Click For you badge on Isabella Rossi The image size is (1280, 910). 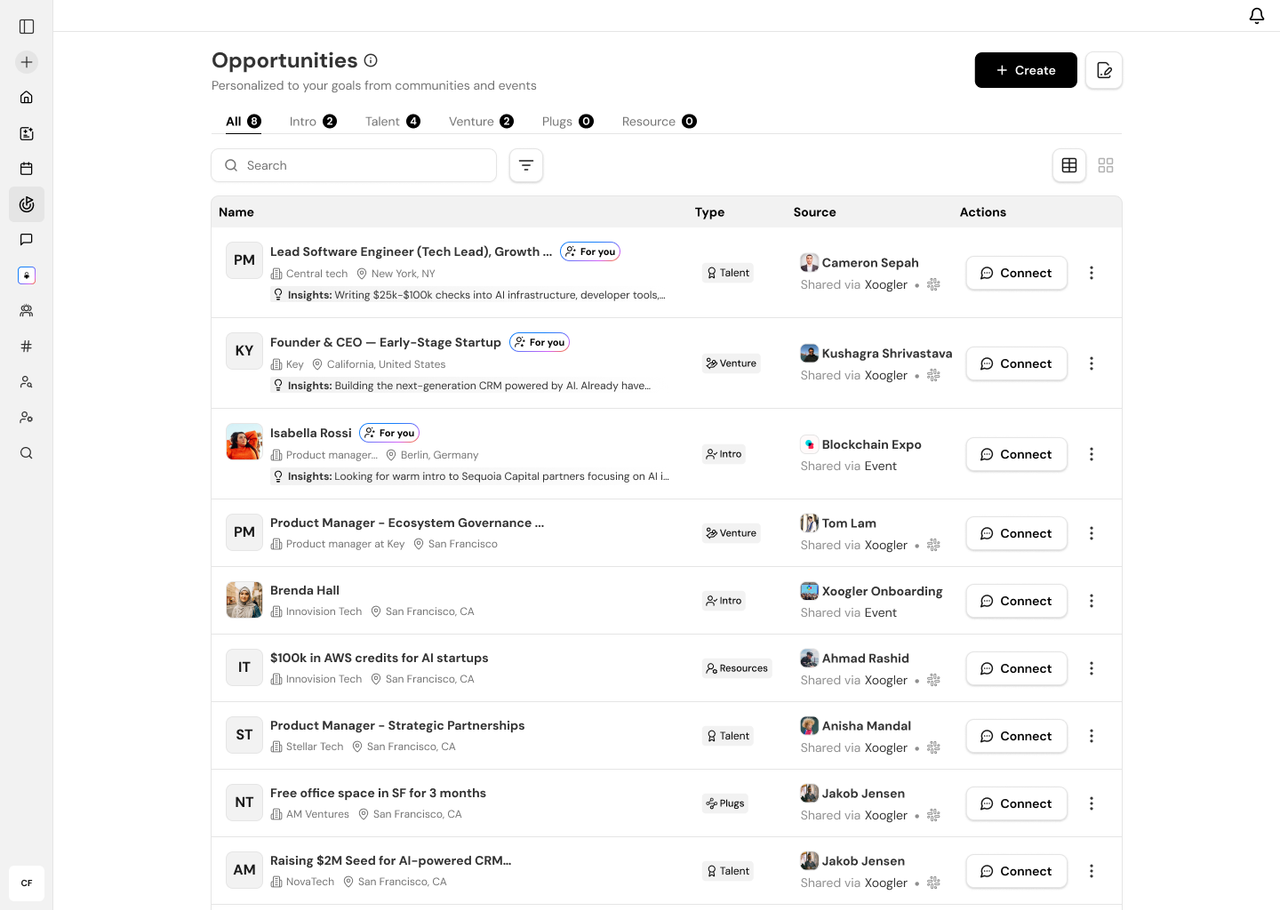(x=389, y=433)
